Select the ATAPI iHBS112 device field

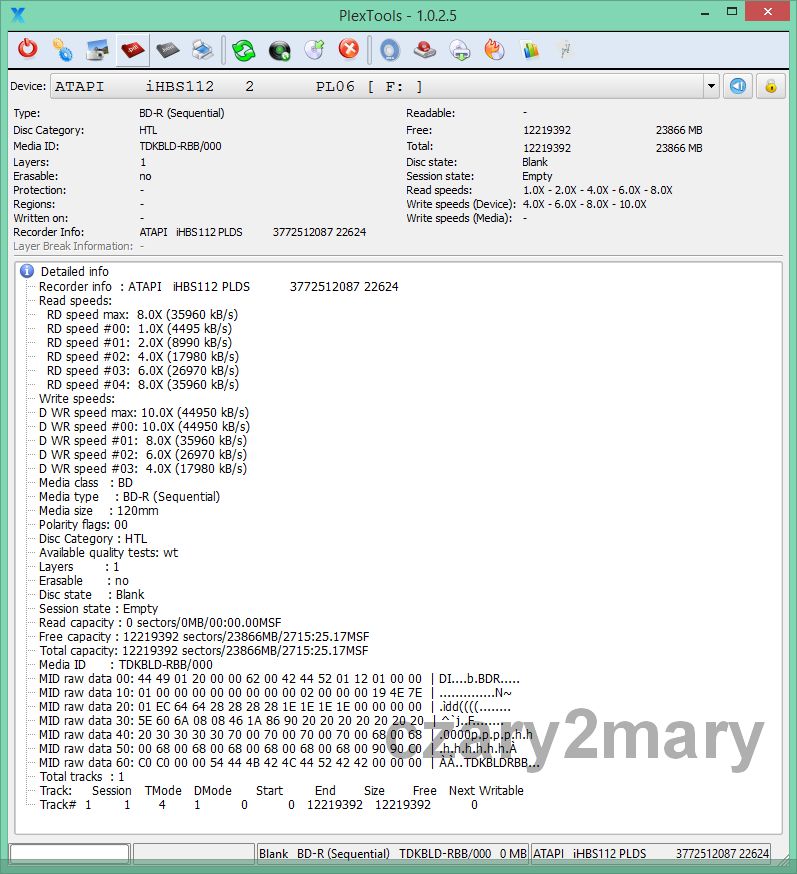pos(377,86)
